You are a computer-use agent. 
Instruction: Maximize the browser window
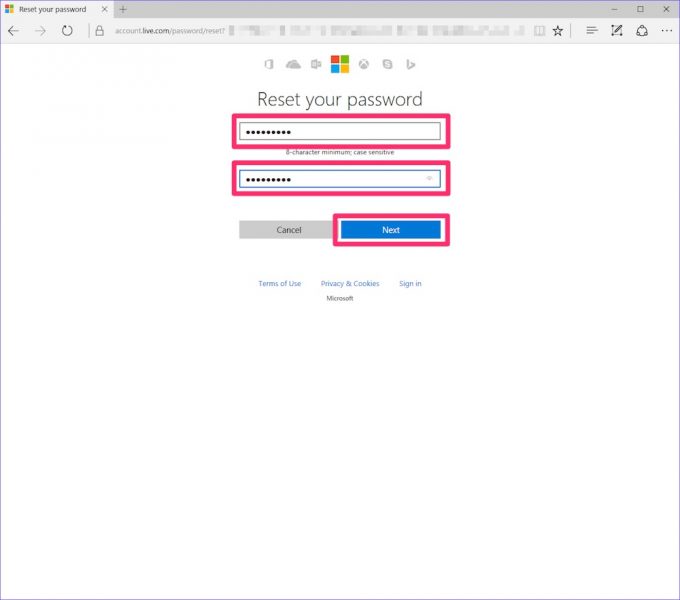click(x=641, y=9)
